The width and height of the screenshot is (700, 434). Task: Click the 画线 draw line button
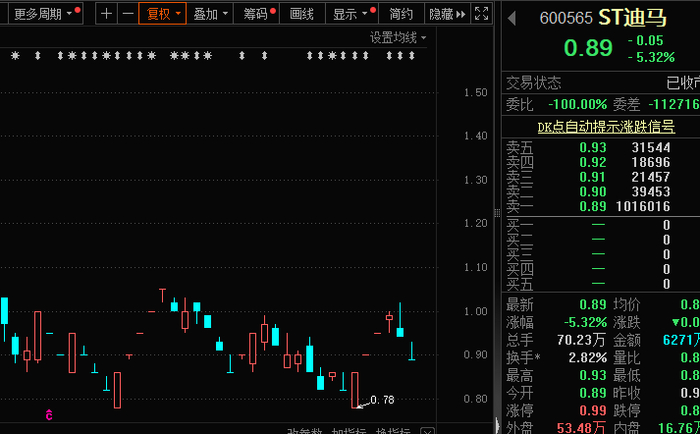pos(302,14)
